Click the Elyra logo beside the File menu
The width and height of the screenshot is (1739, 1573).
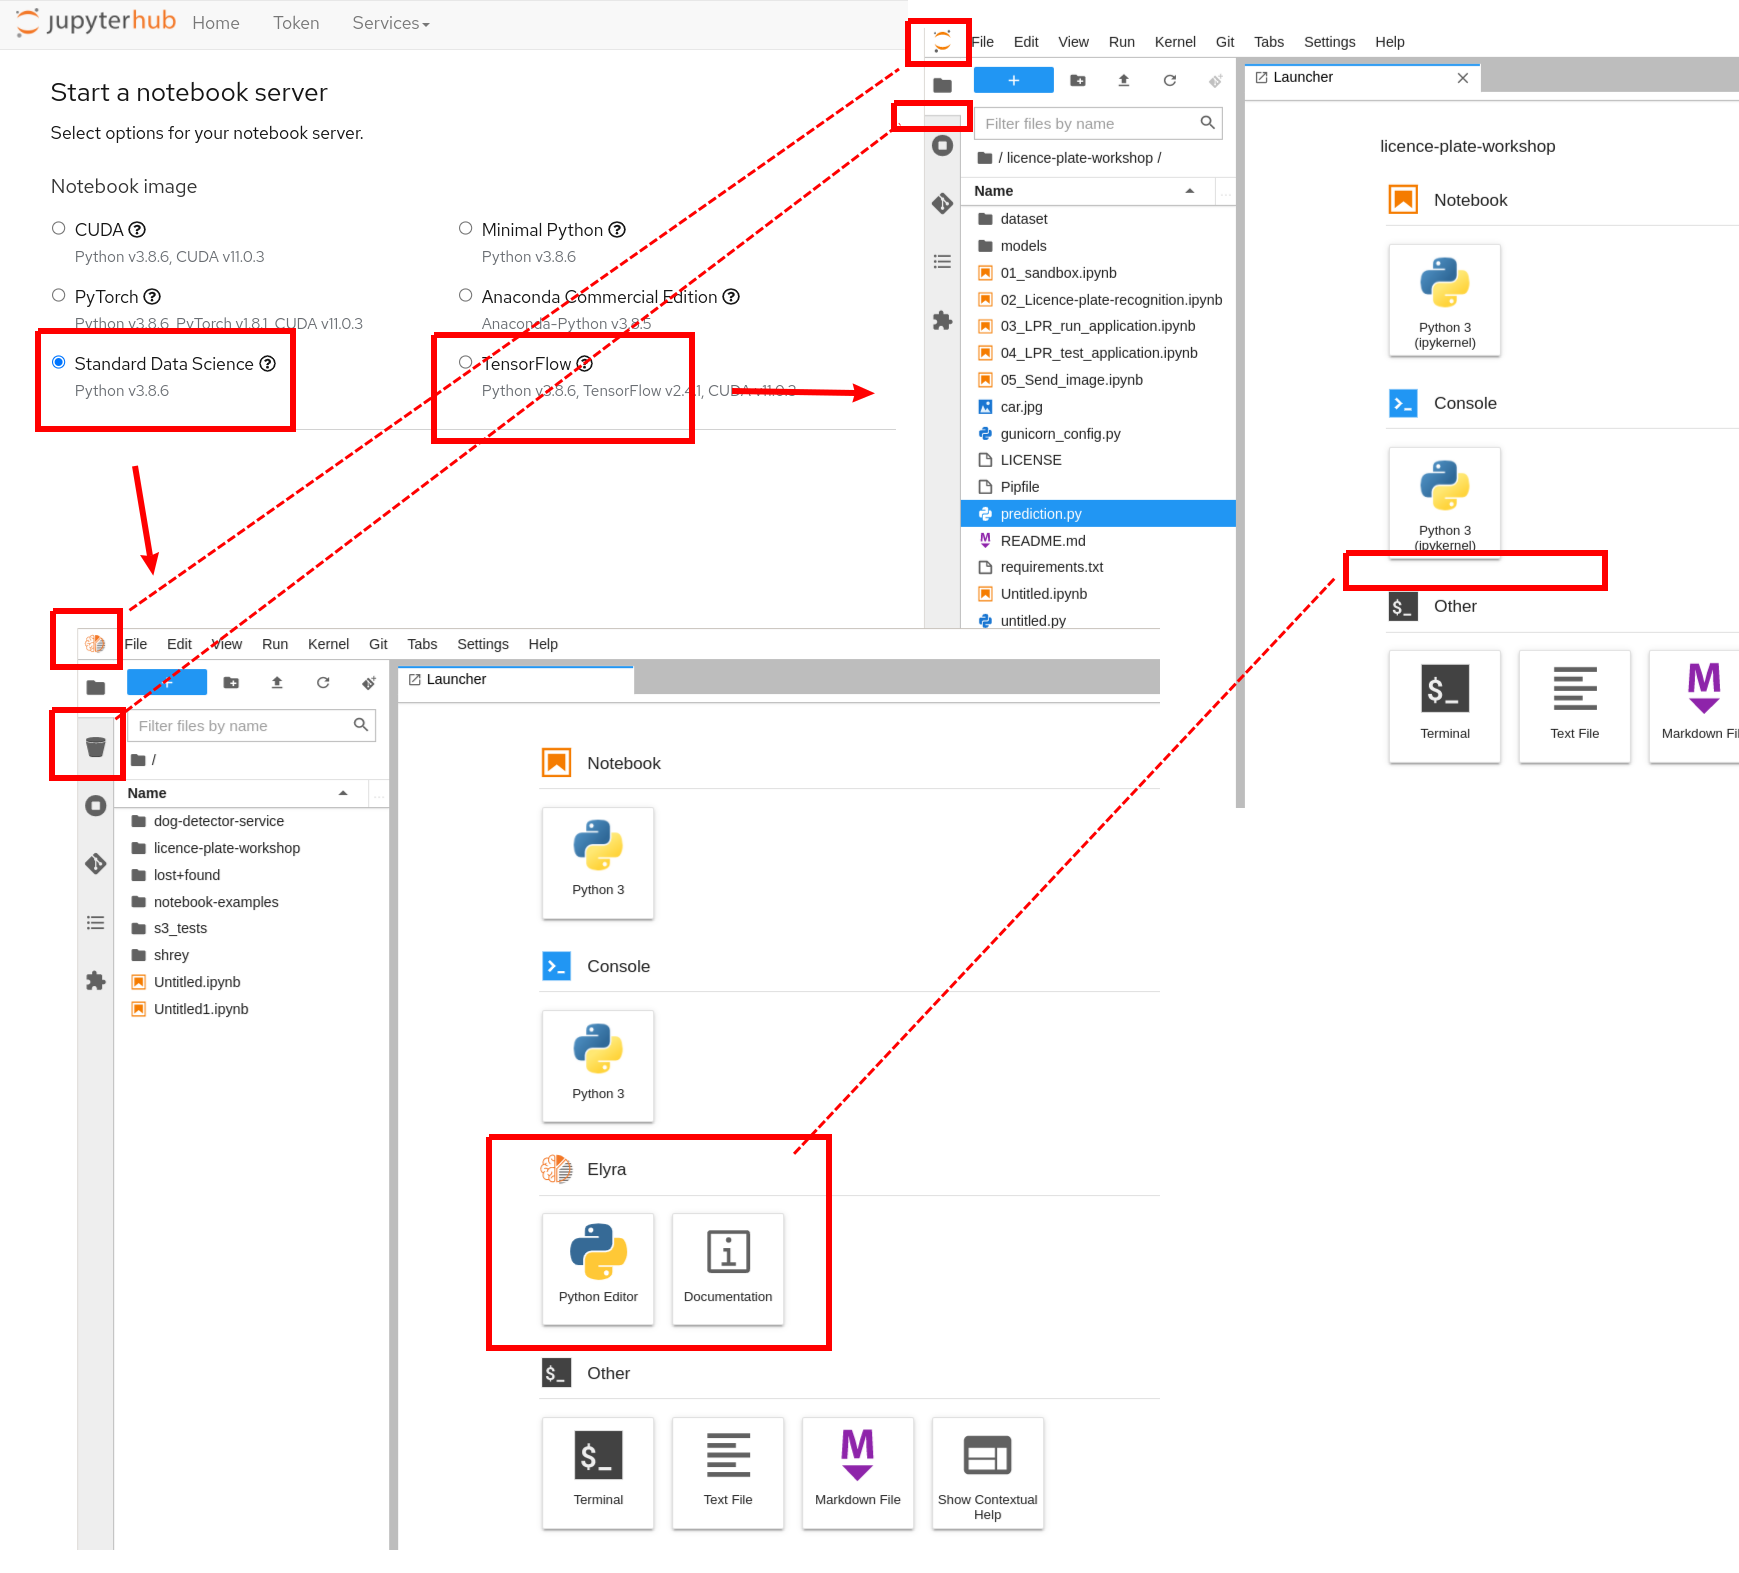(95, 644)
